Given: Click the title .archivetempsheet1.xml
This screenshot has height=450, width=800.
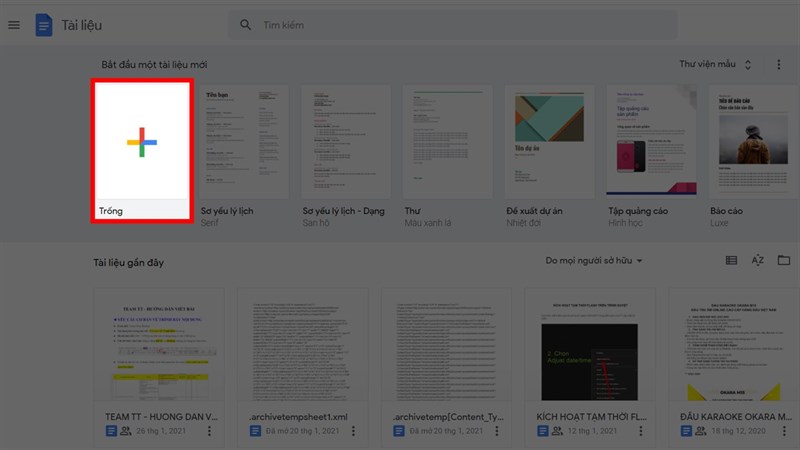Looking at the screenshot, I should click(298, 417).
